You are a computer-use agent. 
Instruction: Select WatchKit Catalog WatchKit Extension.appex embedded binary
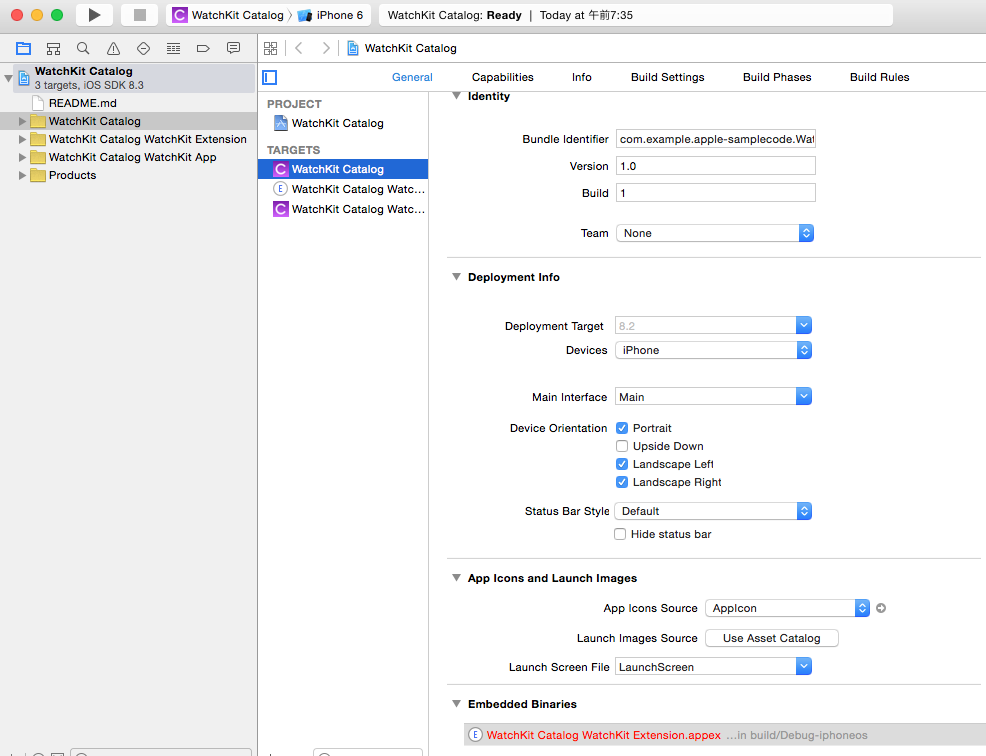pos(723,735)
